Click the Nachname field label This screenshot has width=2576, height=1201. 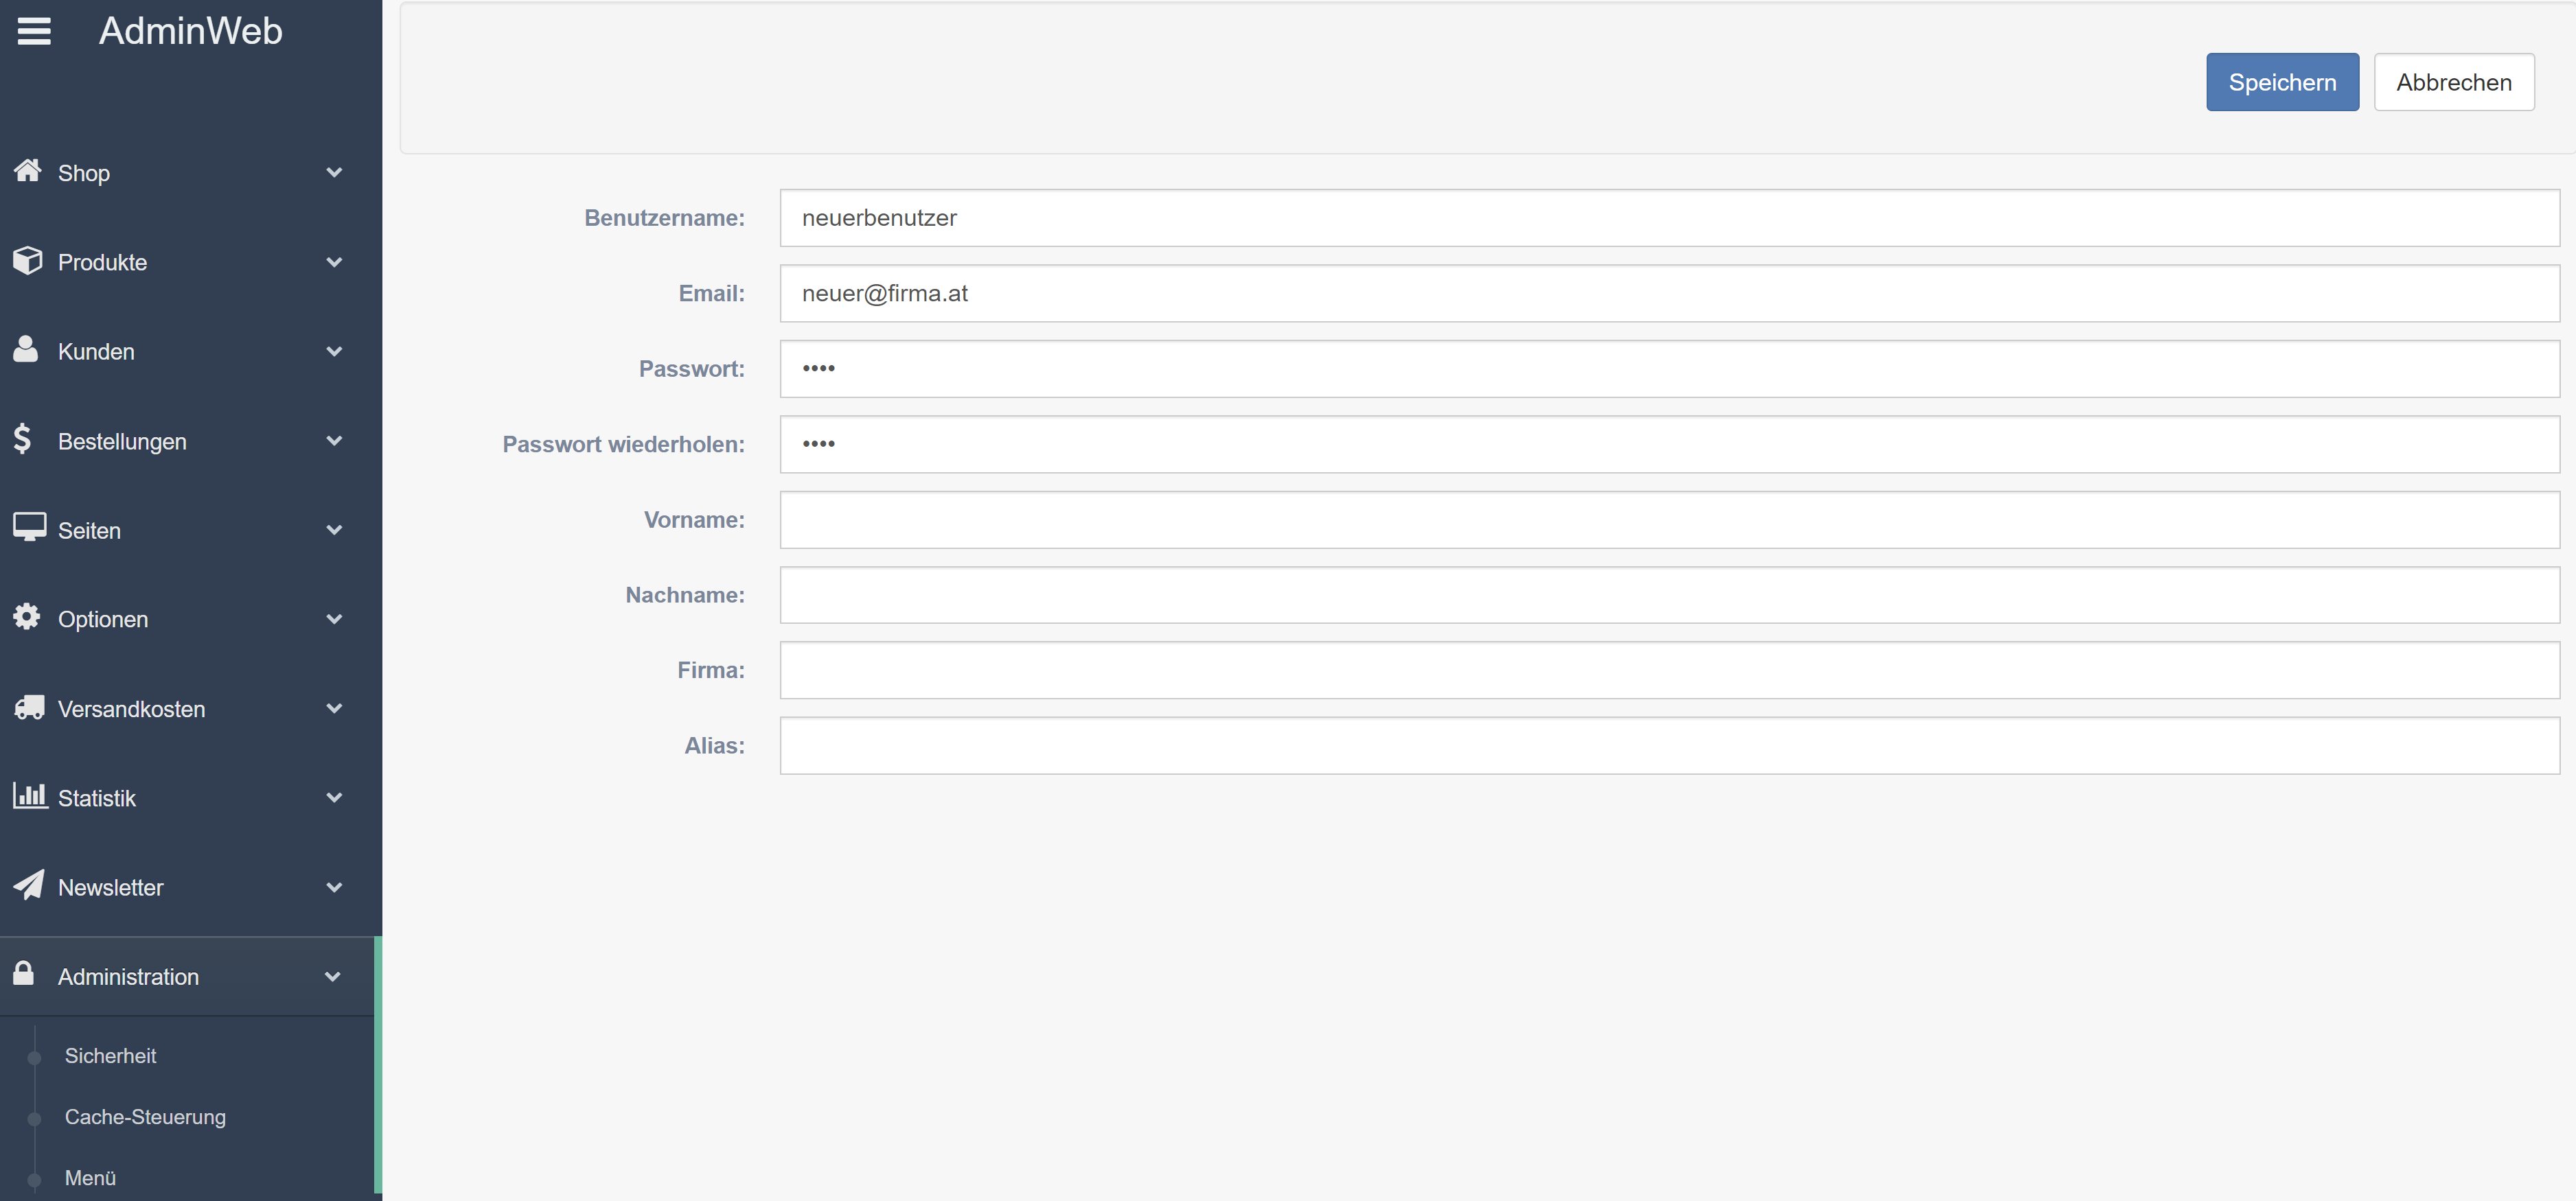[685, 595]
